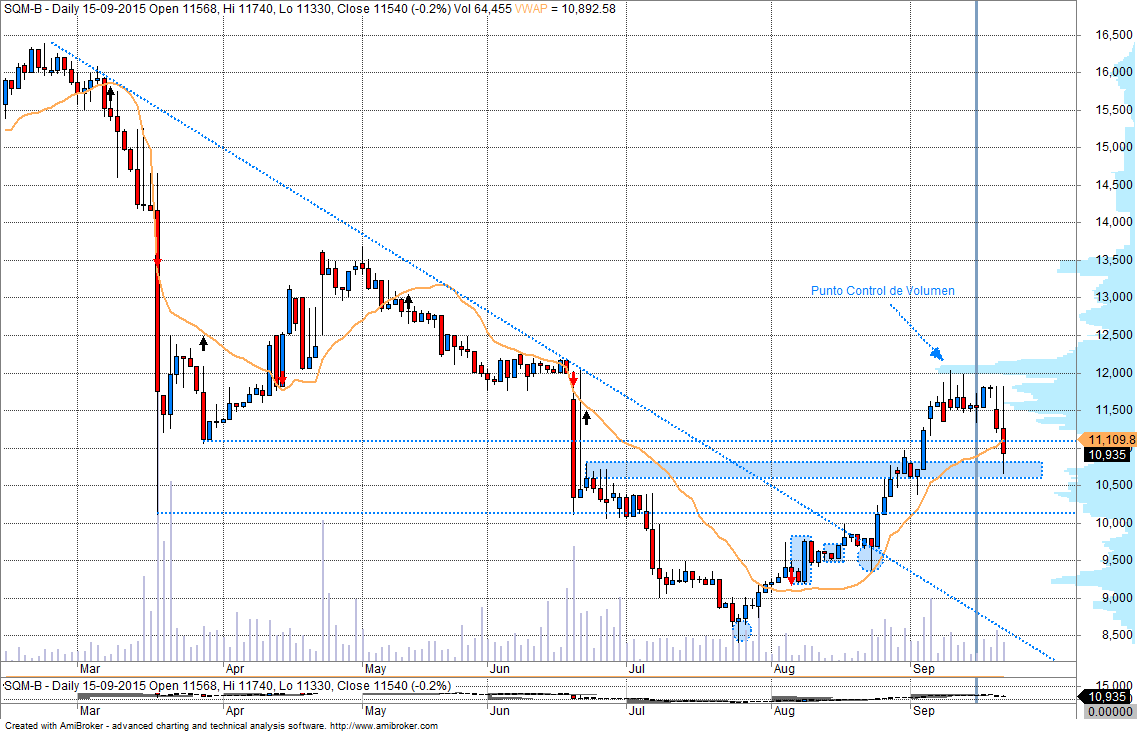Image resolution: width=1137 pixels, height=732 pixels.
Task: Click the orange 11,109.8 price label
Action: (x=1110, y=440)
